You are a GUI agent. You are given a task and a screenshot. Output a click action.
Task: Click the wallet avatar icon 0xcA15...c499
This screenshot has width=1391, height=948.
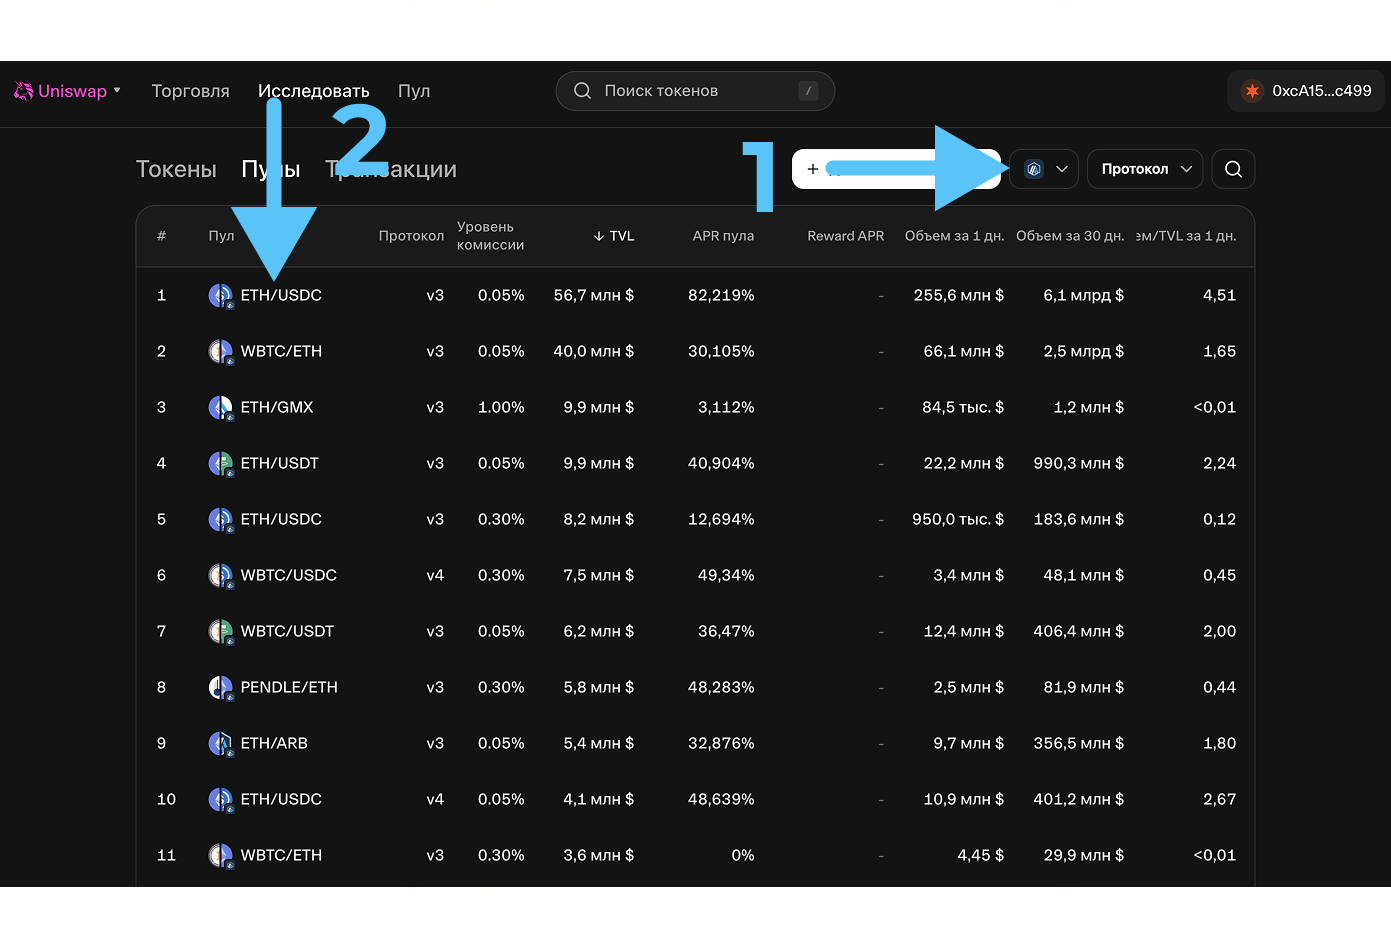pyautogui.click(x=1252, y=91)
